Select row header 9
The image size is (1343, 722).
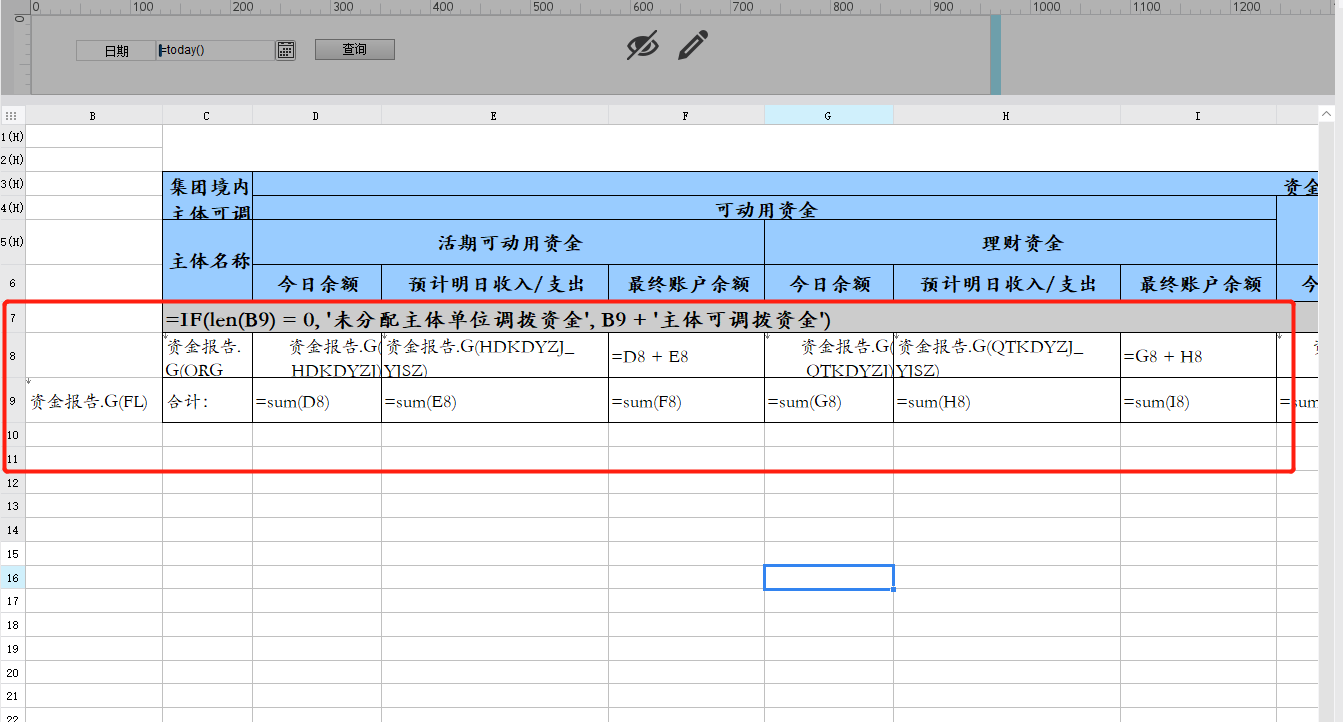pyautogui.click(x=13, y=400)
